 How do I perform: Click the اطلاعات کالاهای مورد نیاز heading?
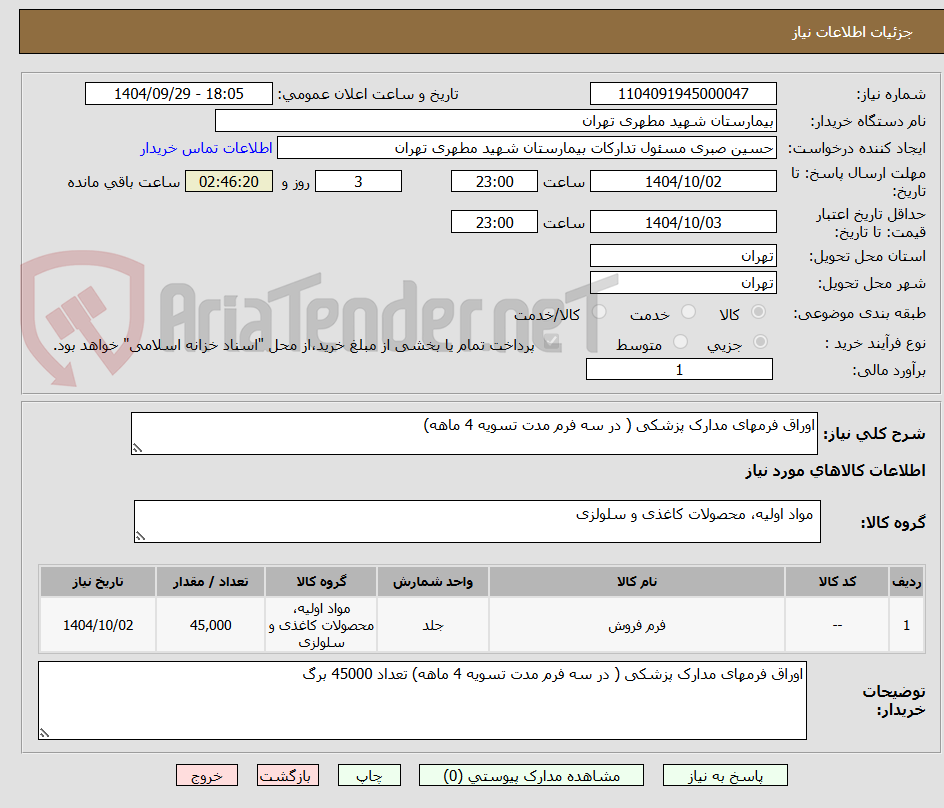[836, 470]
